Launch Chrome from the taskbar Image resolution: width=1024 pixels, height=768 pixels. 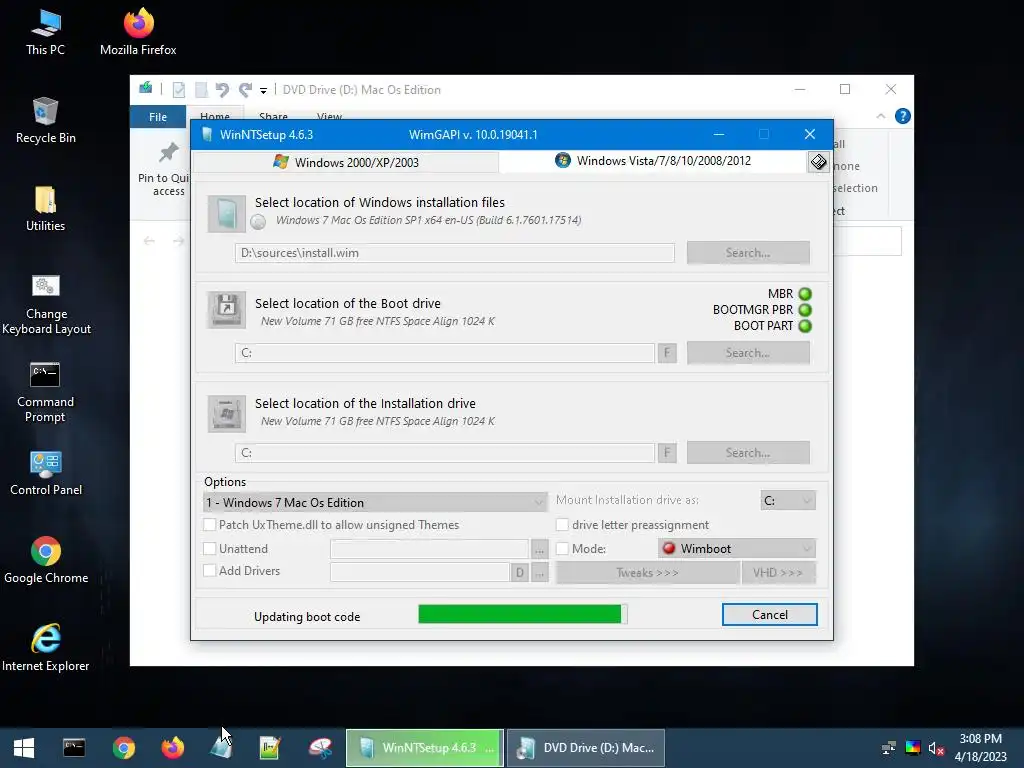(x=123, y=748)
